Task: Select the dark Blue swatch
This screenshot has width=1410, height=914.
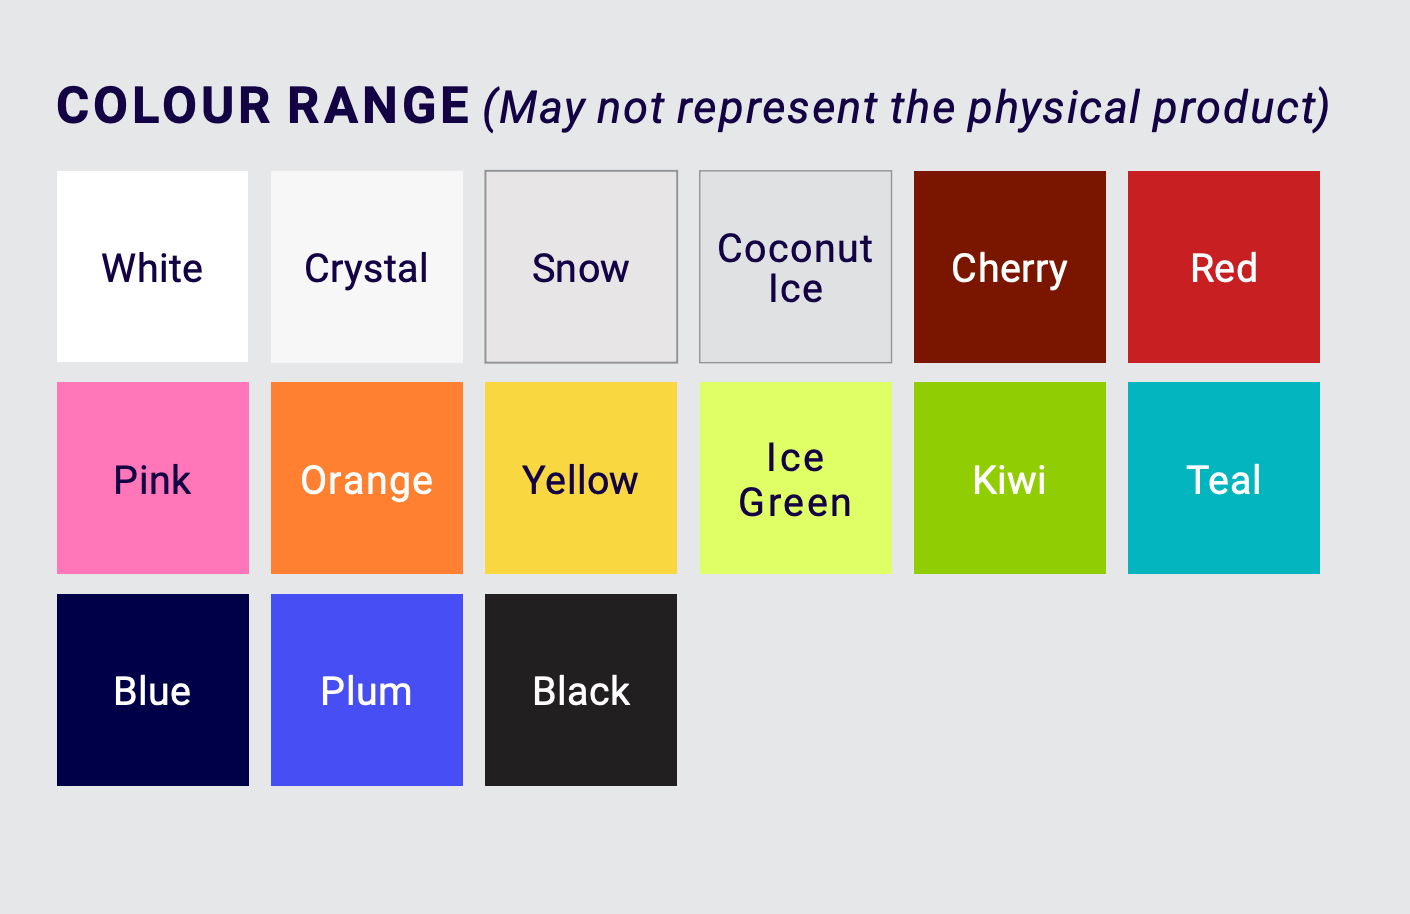Action: point(153,690)
